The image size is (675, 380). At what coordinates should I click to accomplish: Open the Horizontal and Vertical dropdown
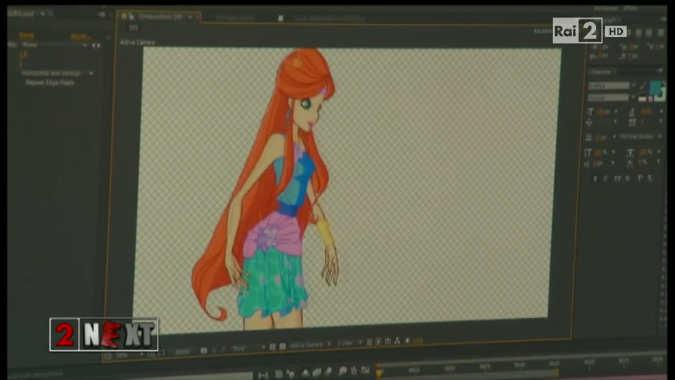coord(58,74)
